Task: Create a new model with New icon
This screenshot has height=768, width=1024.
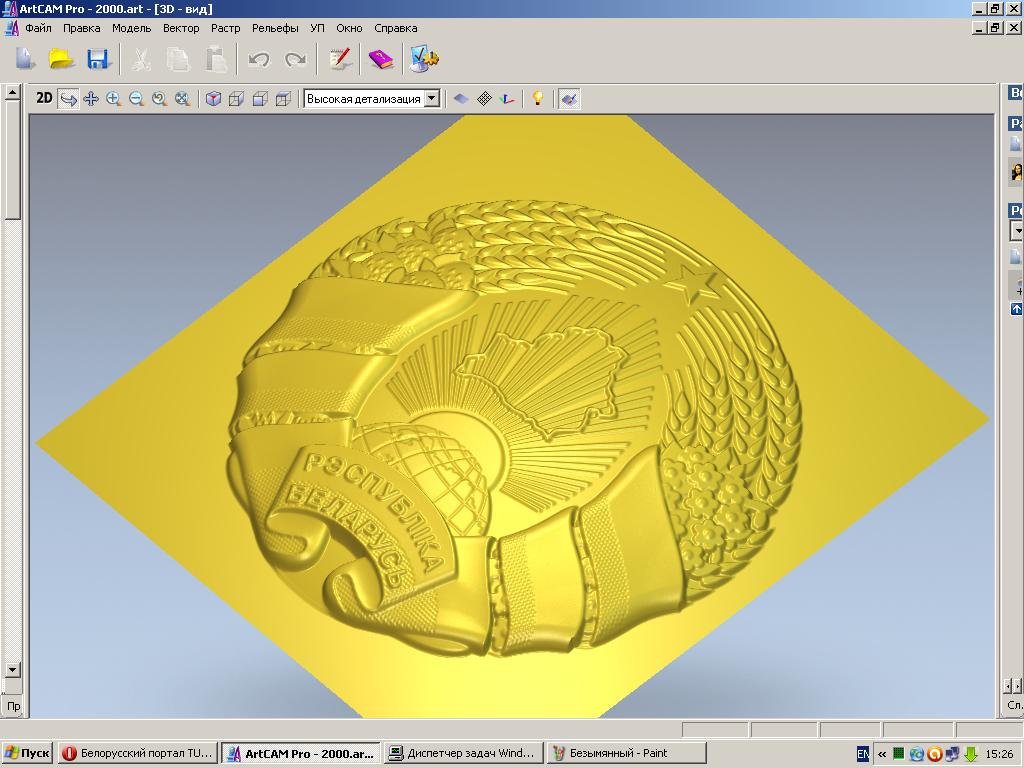Action: 25,59
